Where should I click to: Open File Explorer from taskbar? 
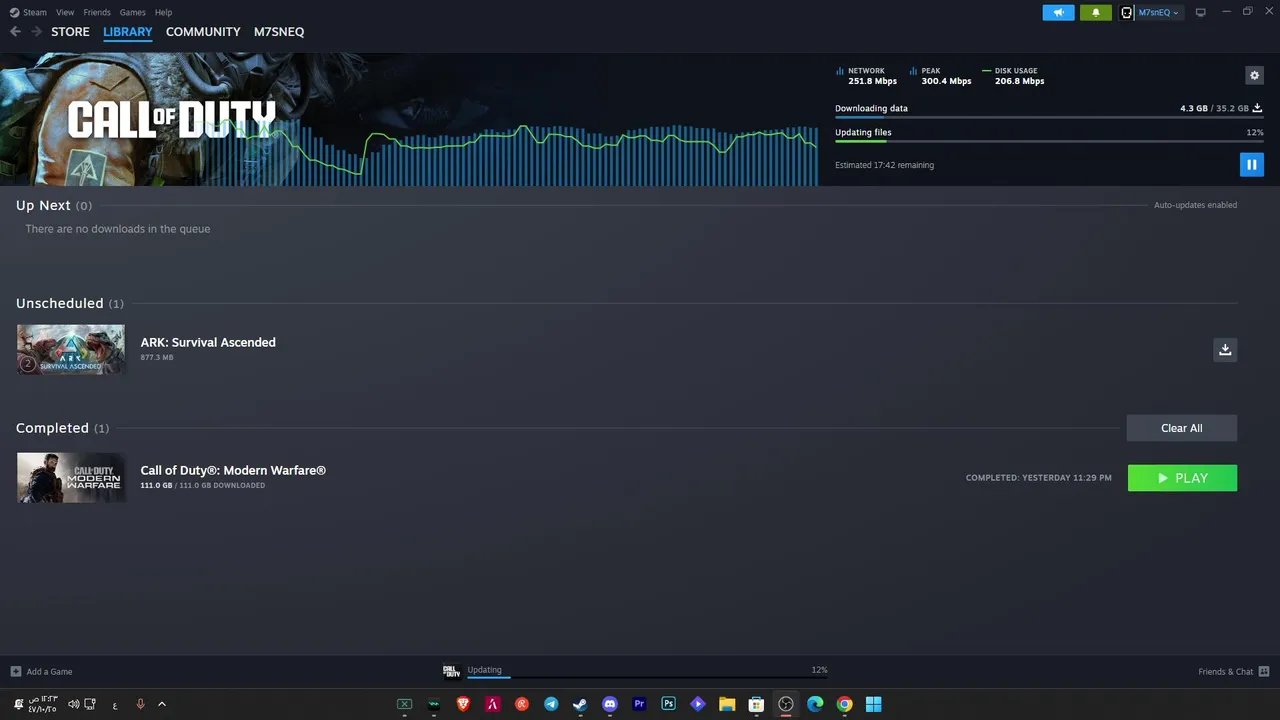[x=727, y=704]
